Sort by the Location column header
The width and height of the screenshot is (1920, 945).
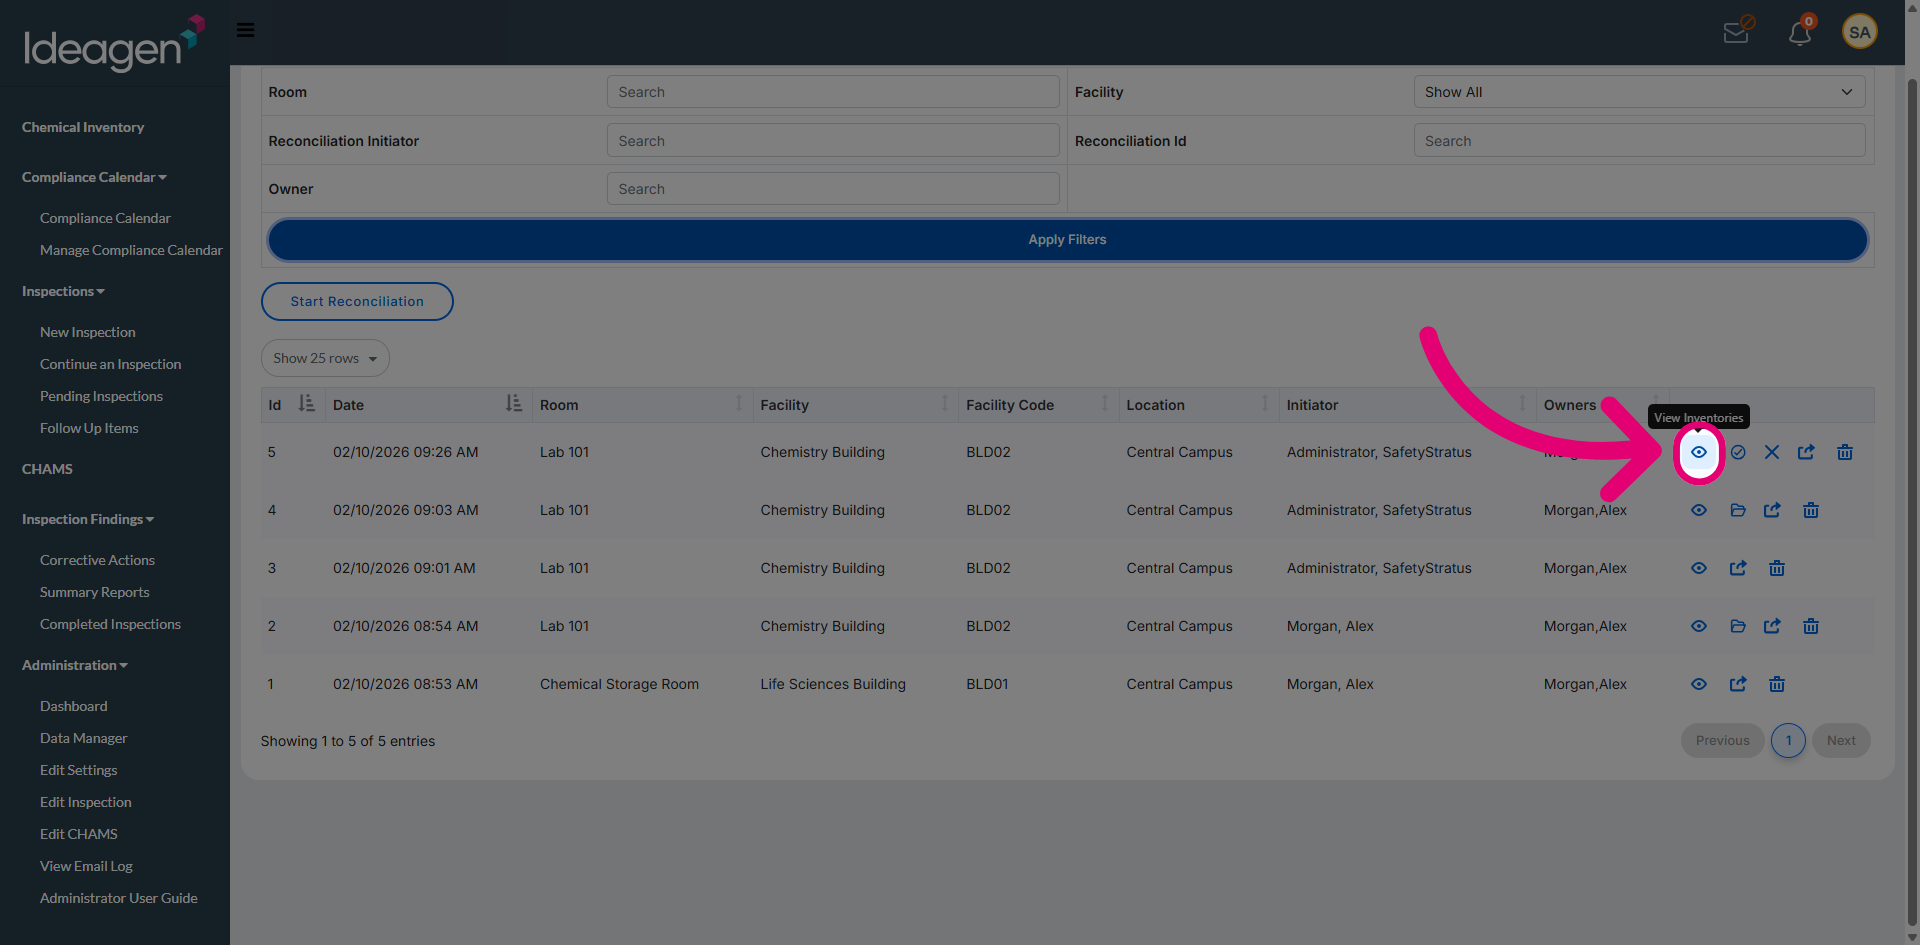tap(1198, 404)
